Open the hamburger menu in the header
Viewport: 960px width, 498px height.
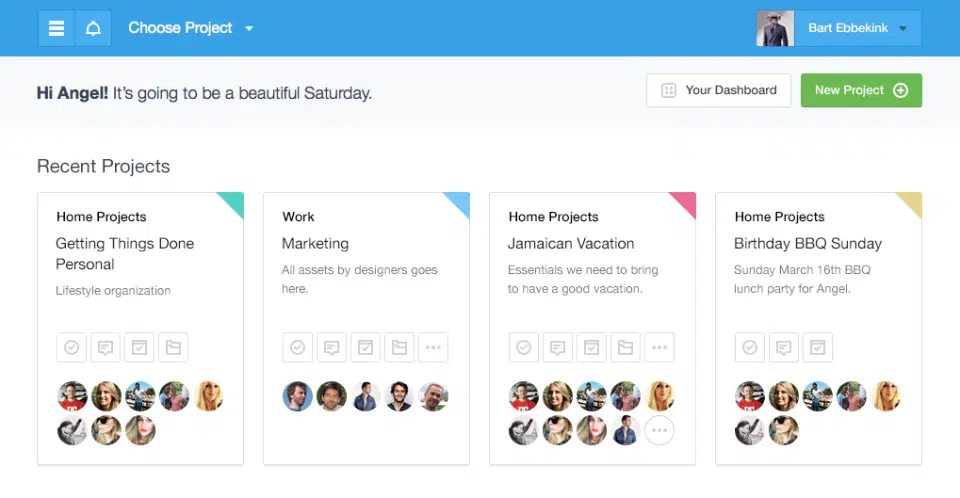coord(57,28)
